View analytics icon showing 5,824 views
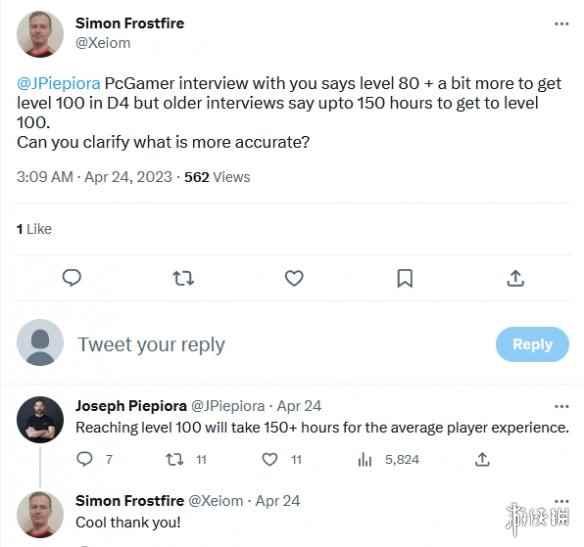The image size is (584, 547). (x=365, y=459)
